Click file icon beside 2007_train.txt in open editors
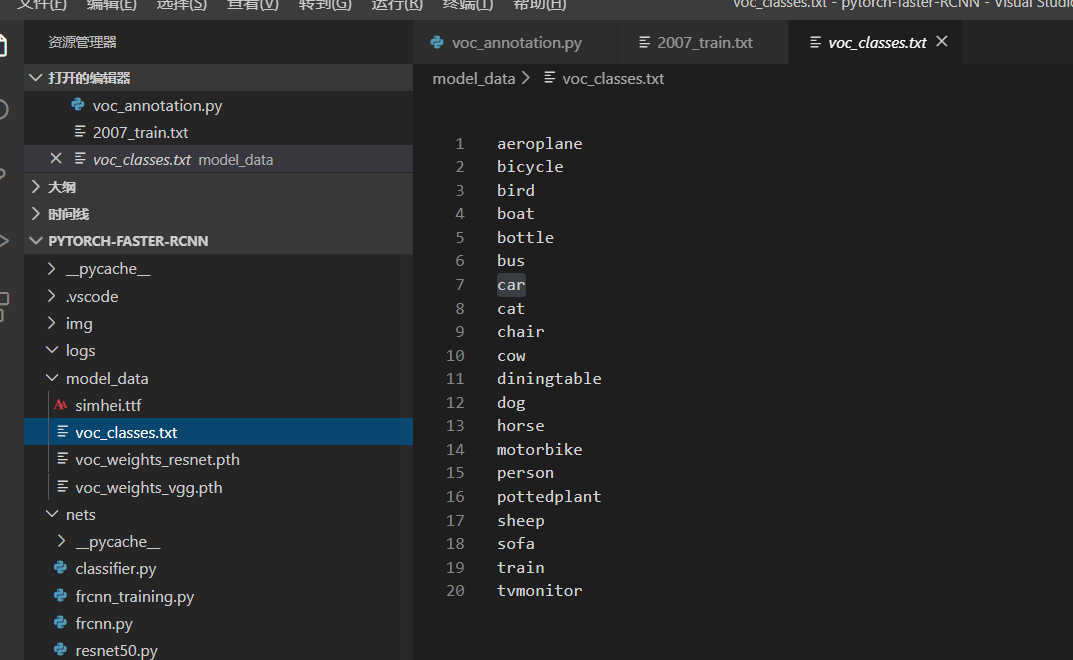 click(80, 131)
